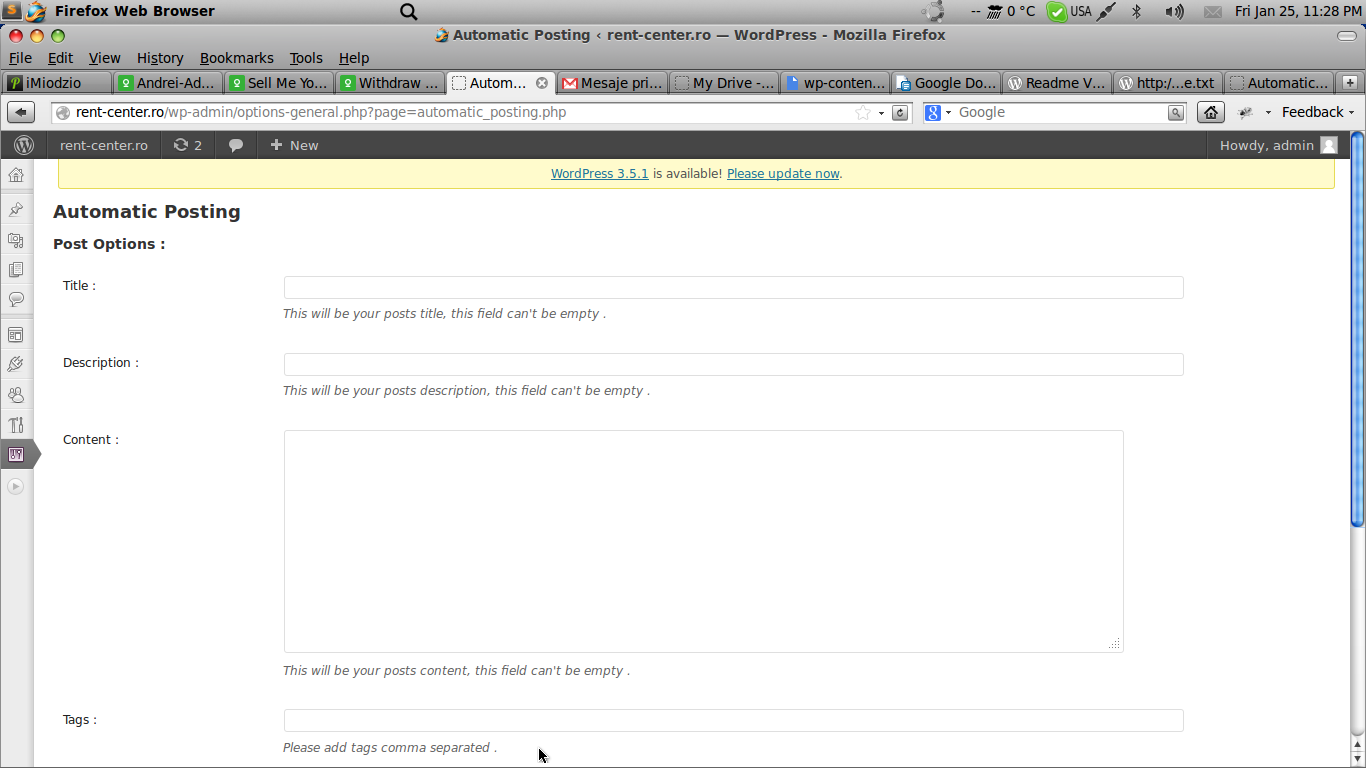Click the WordPress logo in admin bar
The image size is (1366, 768).
24,145
